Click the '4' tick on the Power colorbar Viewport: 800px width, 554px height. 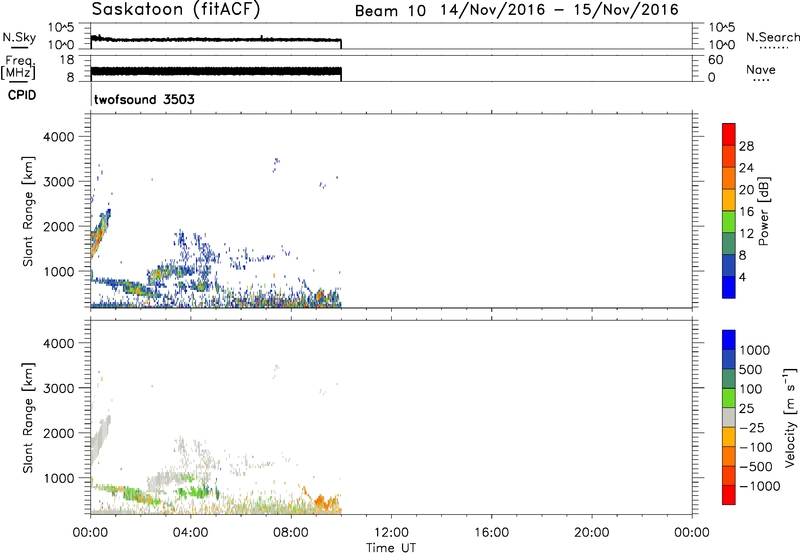pos(742,277)
